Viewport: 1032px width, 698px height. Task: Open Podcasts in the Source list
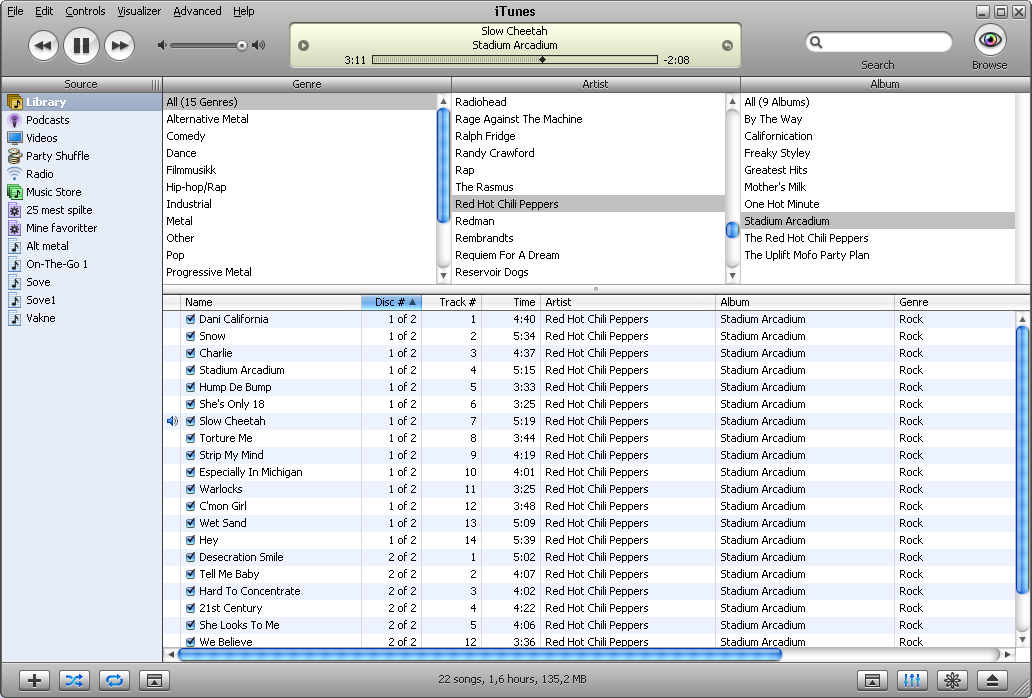(82, 120)
